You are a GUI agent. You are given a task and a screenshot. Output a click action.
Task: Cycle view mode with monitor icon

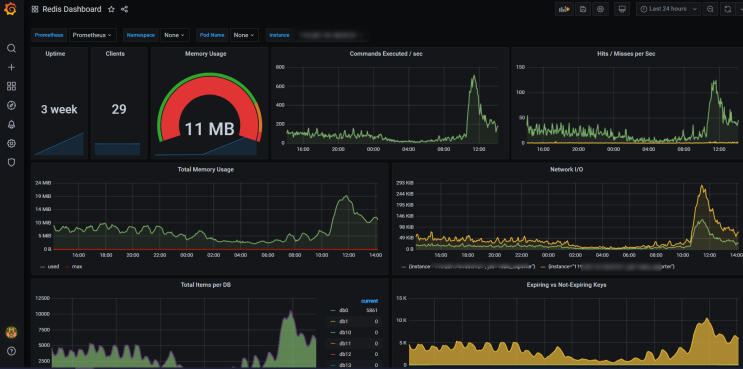coord(622,9)
